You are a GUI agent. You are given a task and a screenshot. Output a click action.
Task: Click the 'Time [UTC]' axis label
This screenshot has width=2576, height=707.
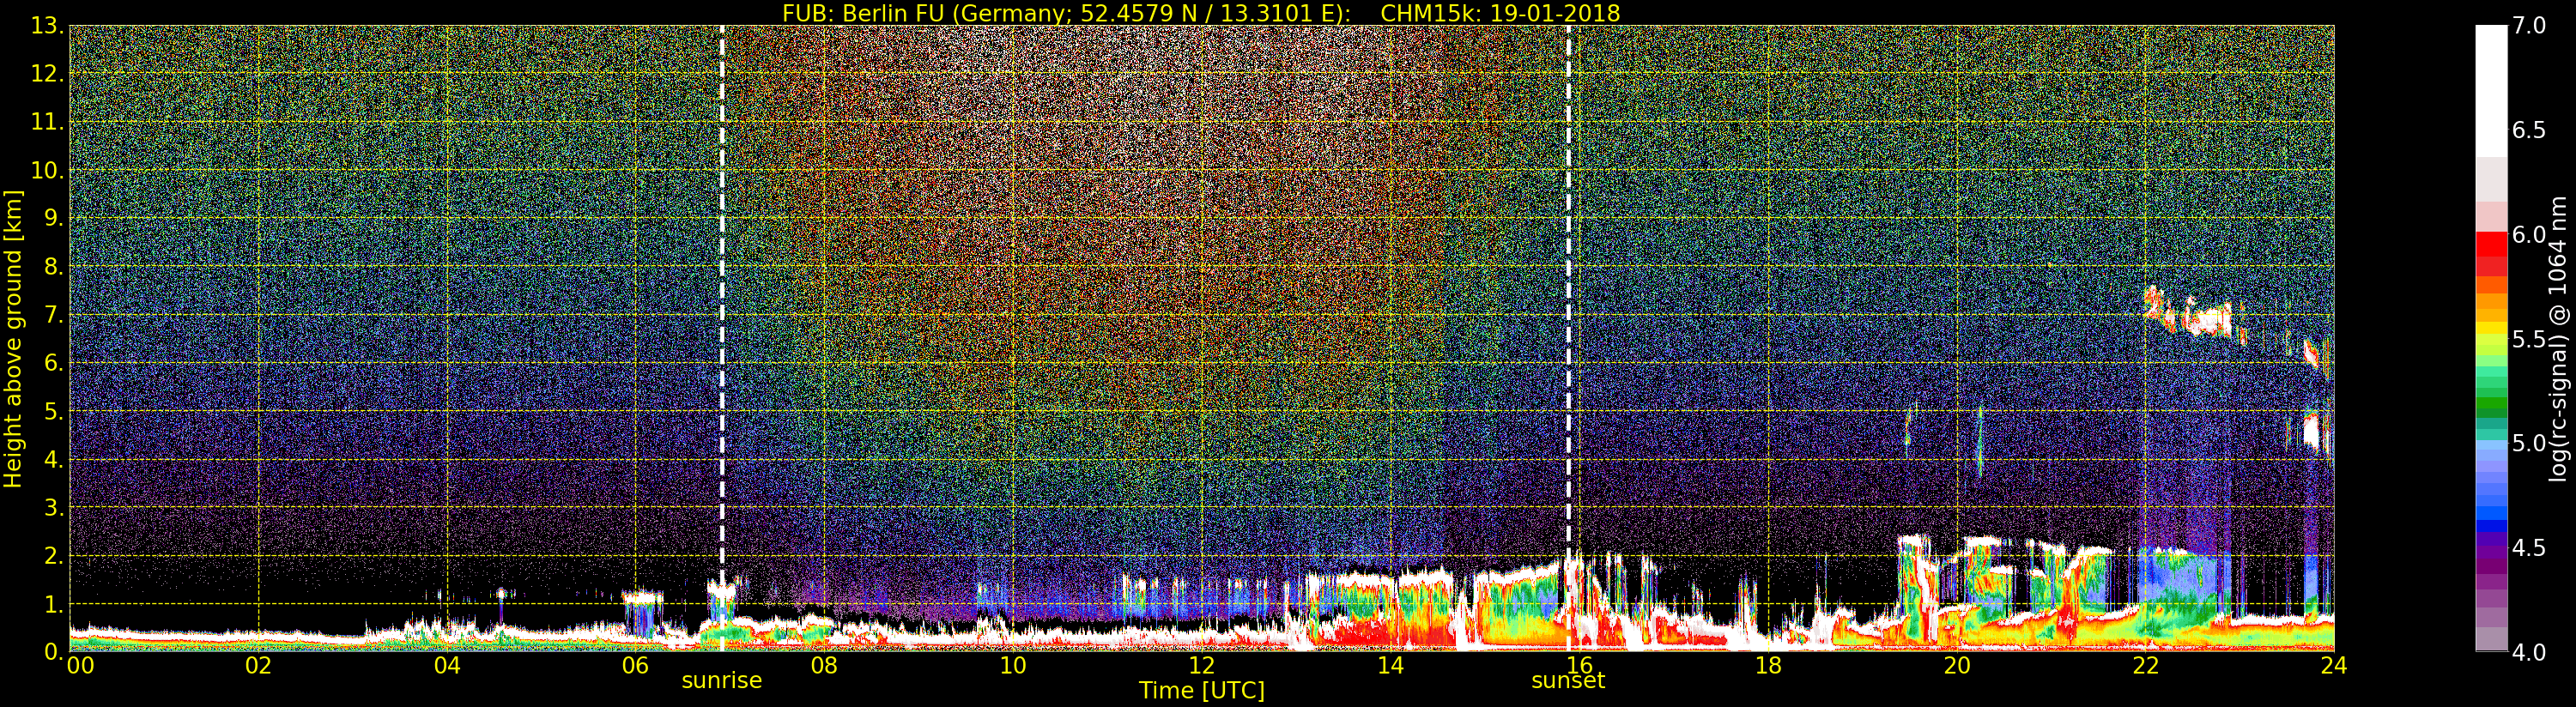coord(1201,691)
